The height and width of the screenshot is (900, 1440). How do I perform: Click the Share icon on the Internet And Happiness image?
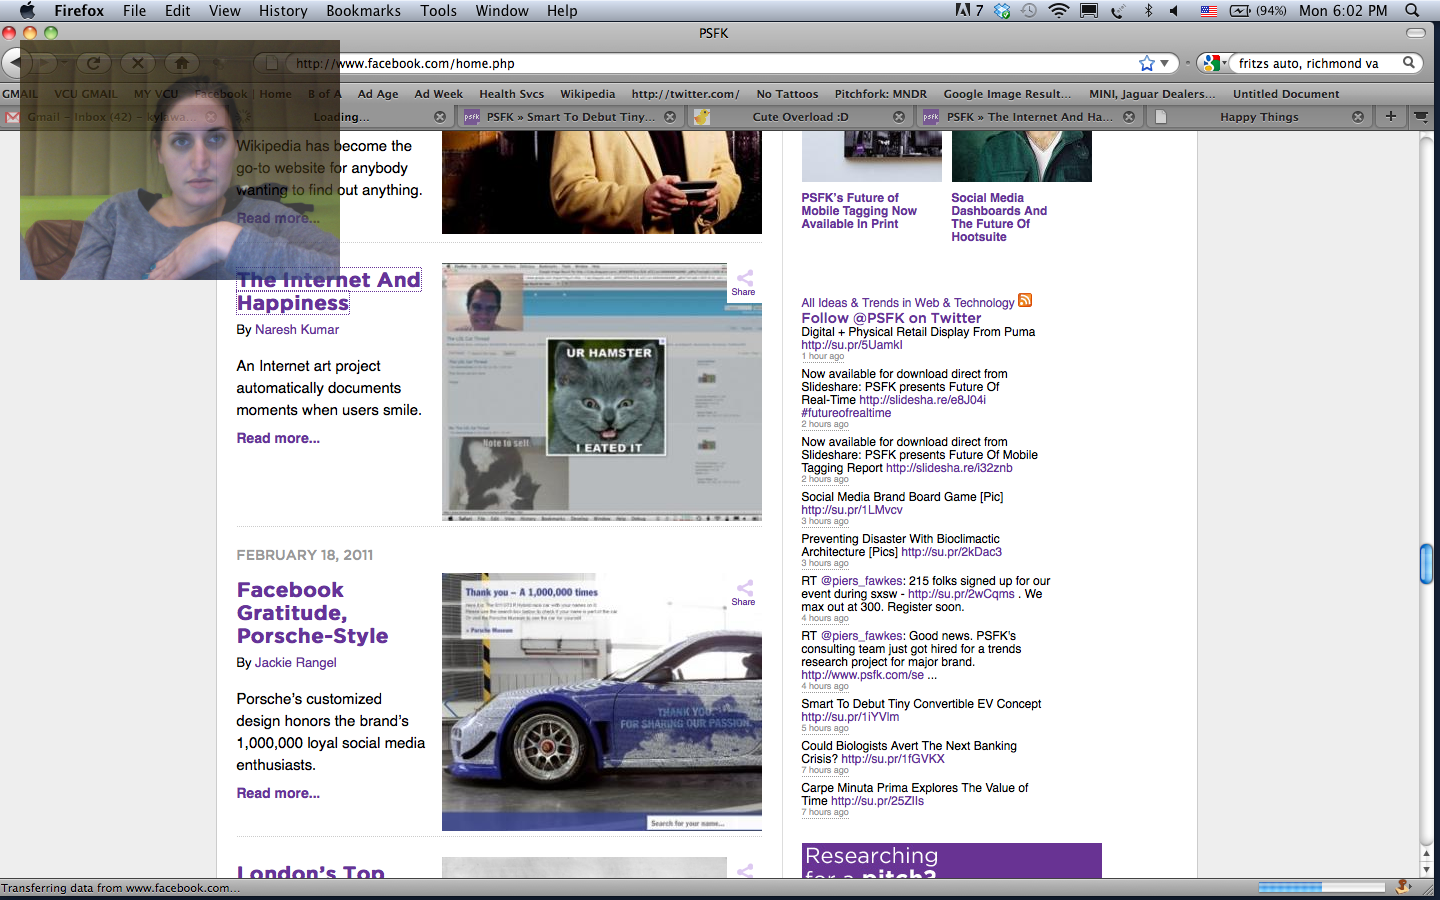pyautogui.click(x=744, y=283)
